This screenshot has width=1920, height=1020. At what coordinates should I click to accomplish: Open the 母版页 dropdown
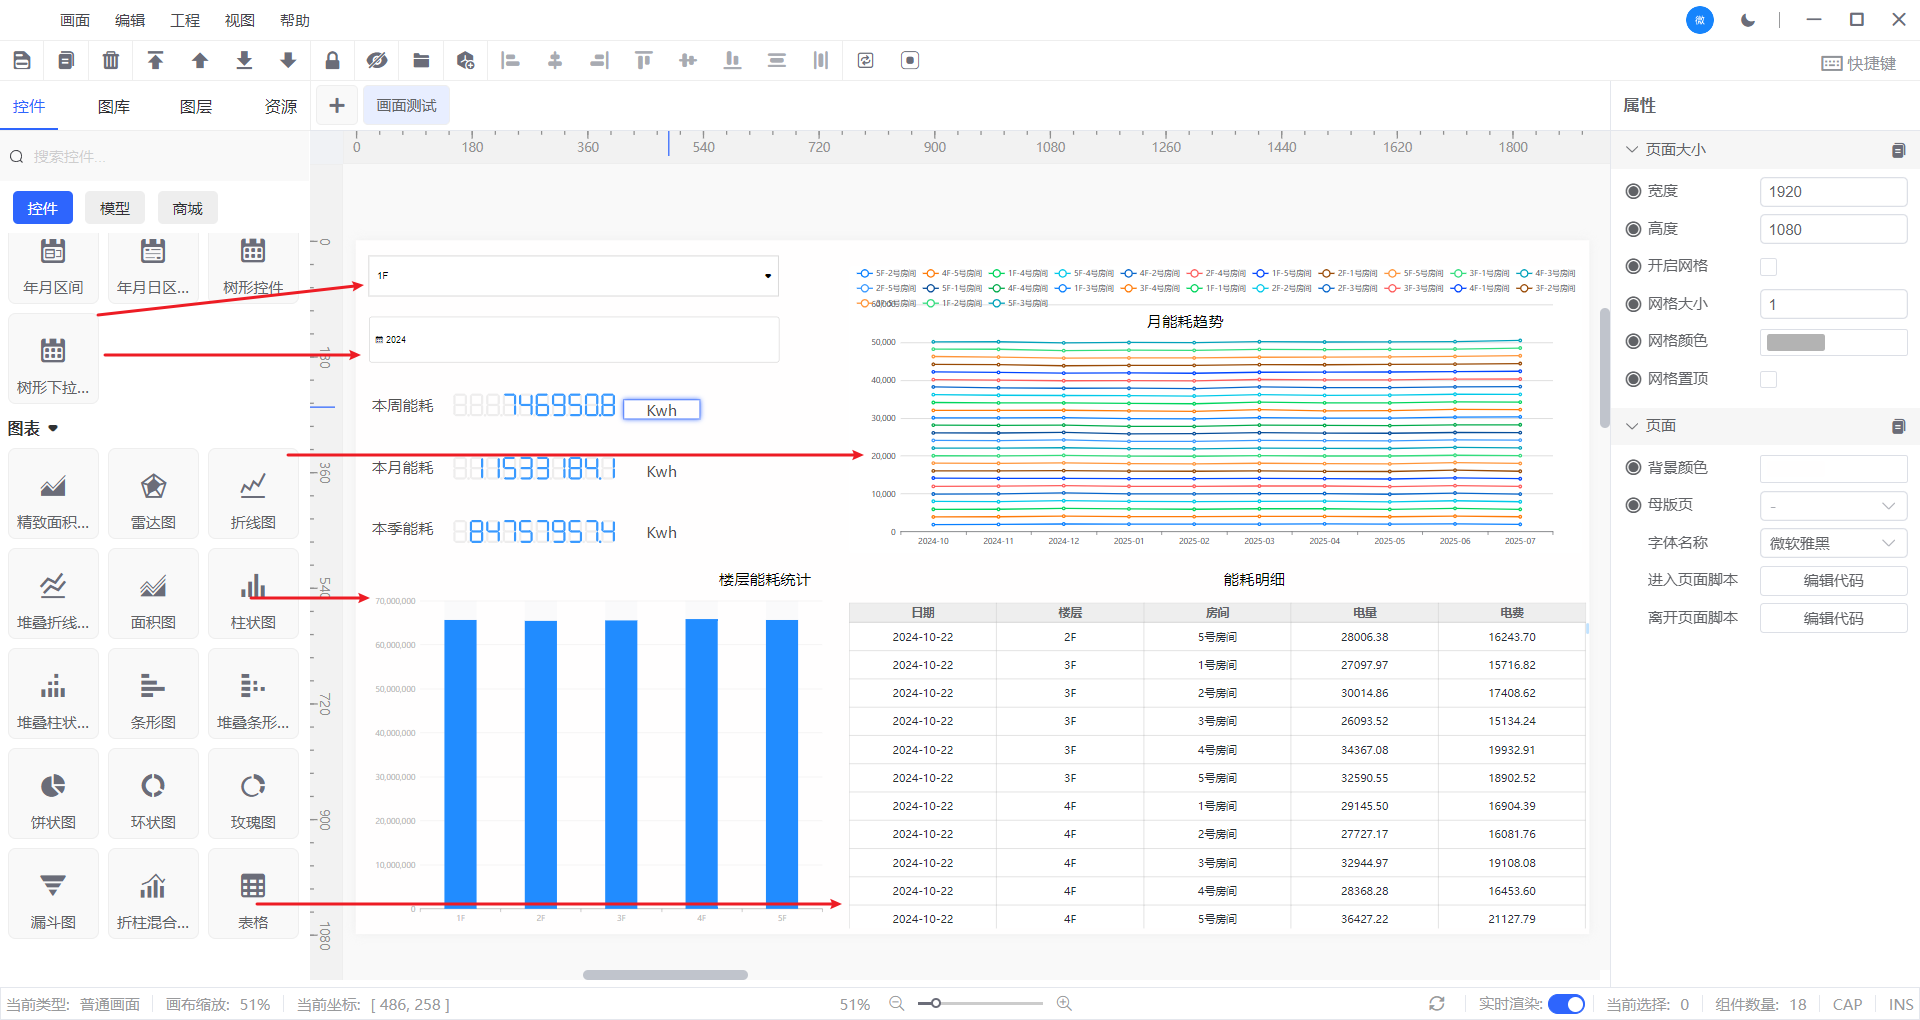[x=1832, y=506]
